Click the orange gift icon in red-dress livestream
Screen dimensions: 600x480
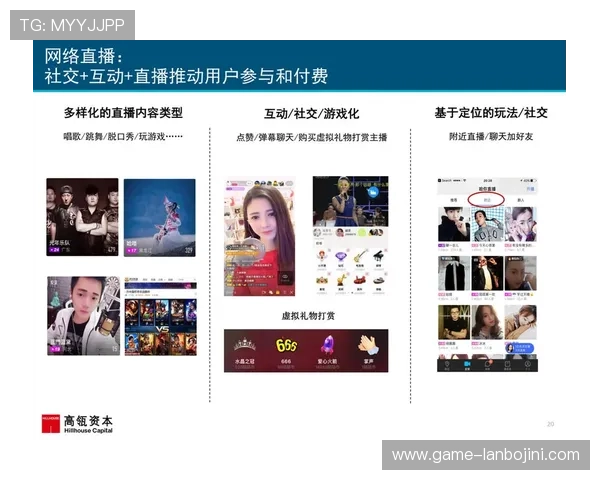point(278,293)
